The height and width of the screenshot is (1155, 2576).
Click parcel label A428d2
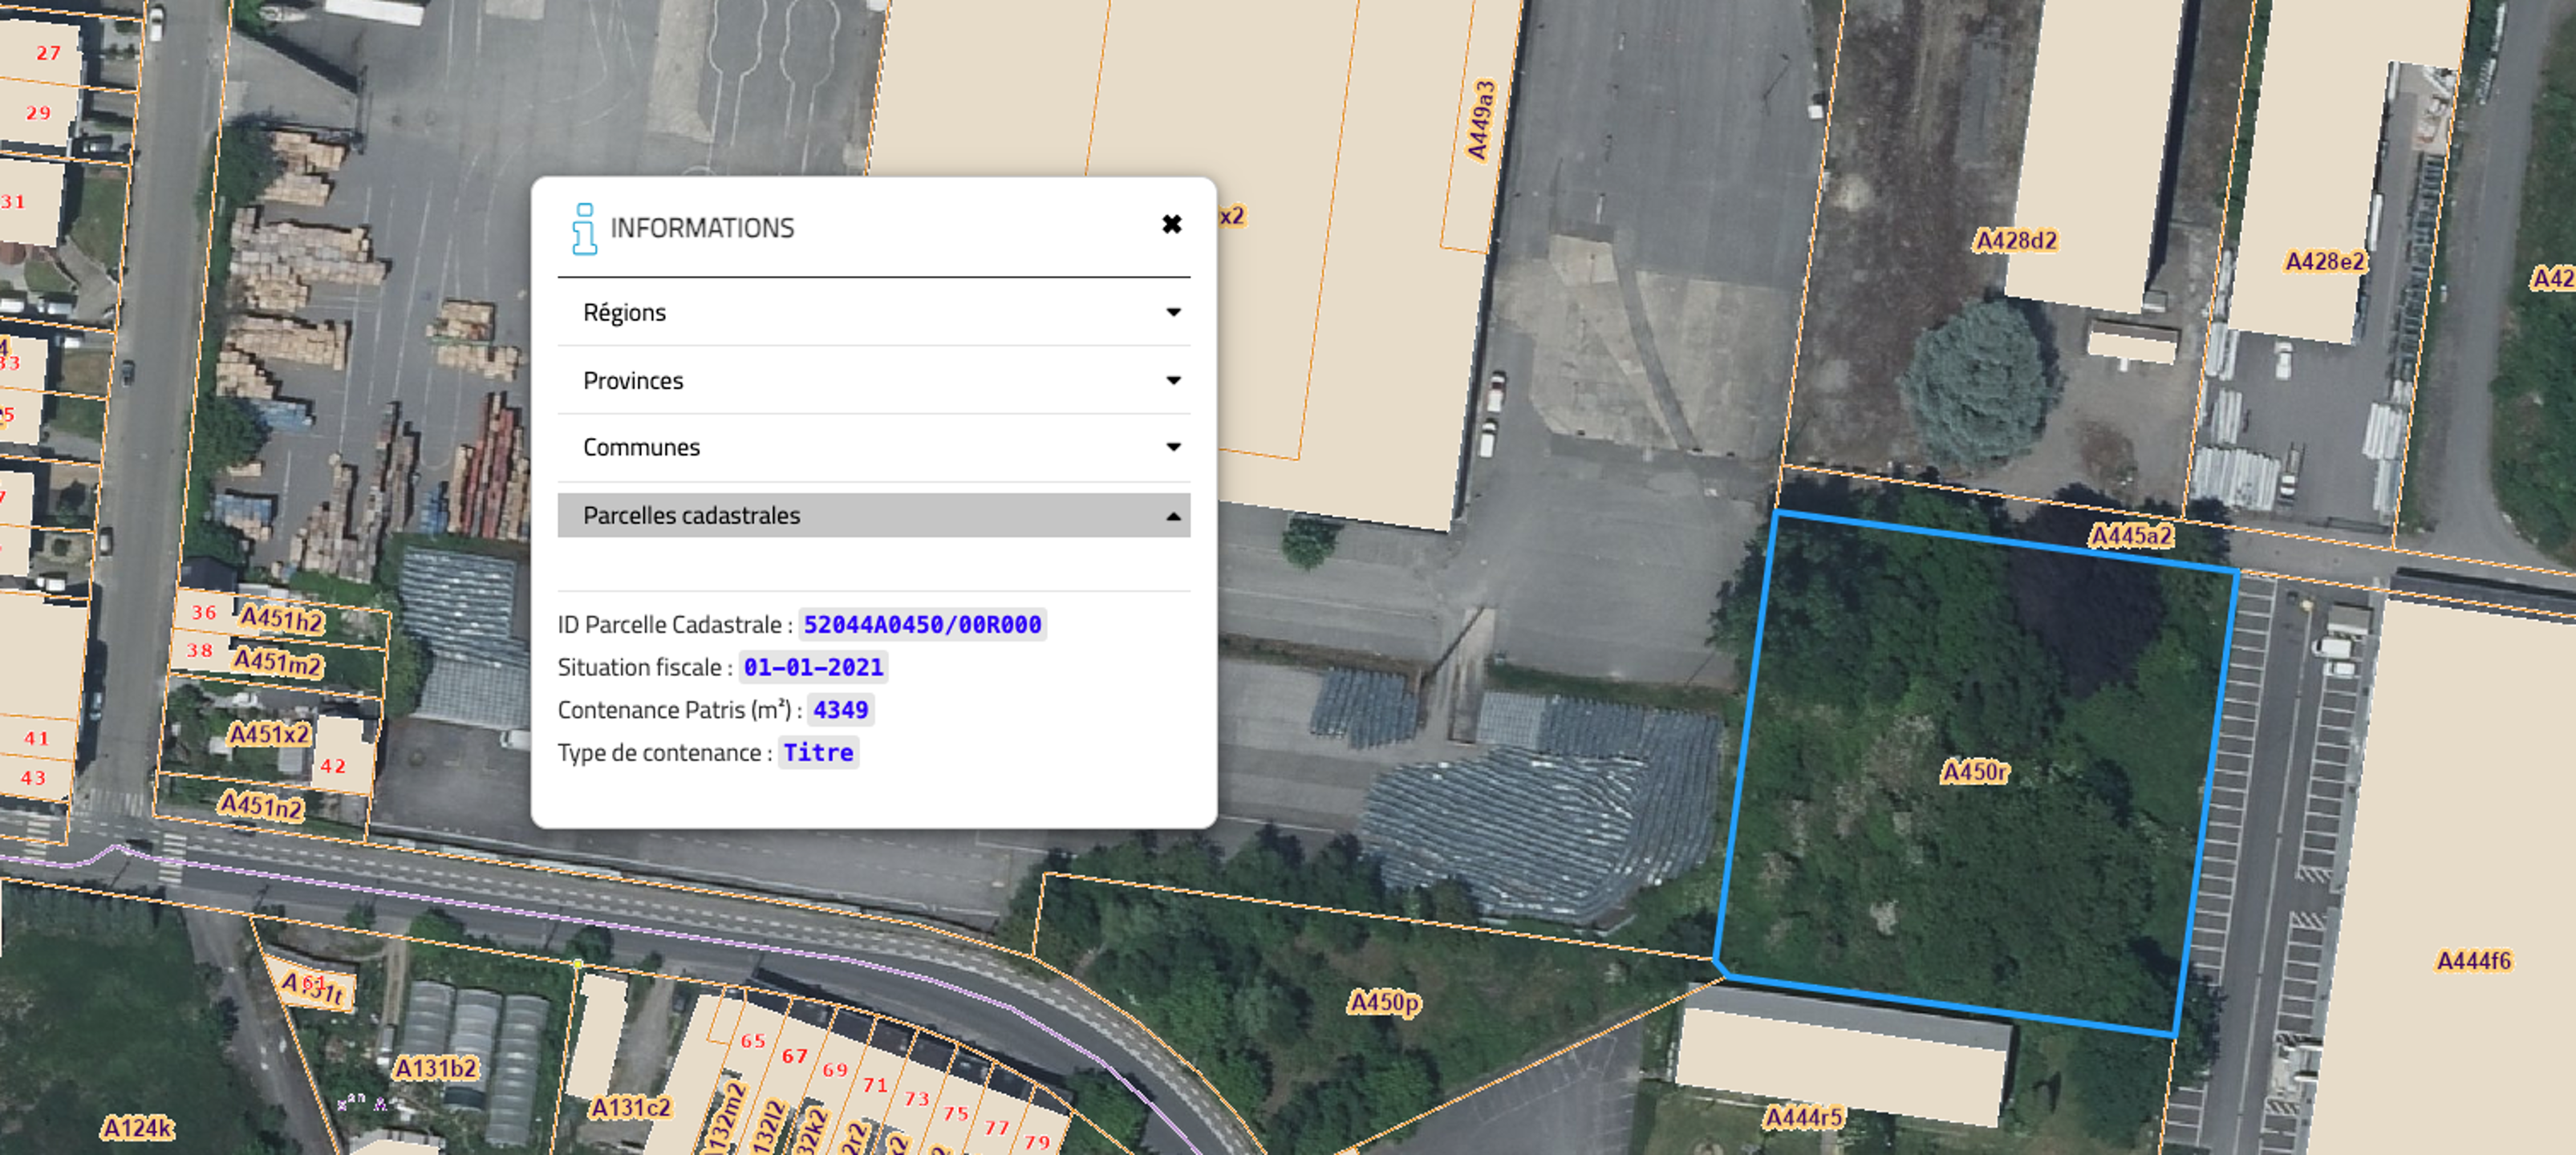(x=2015, y=241)
